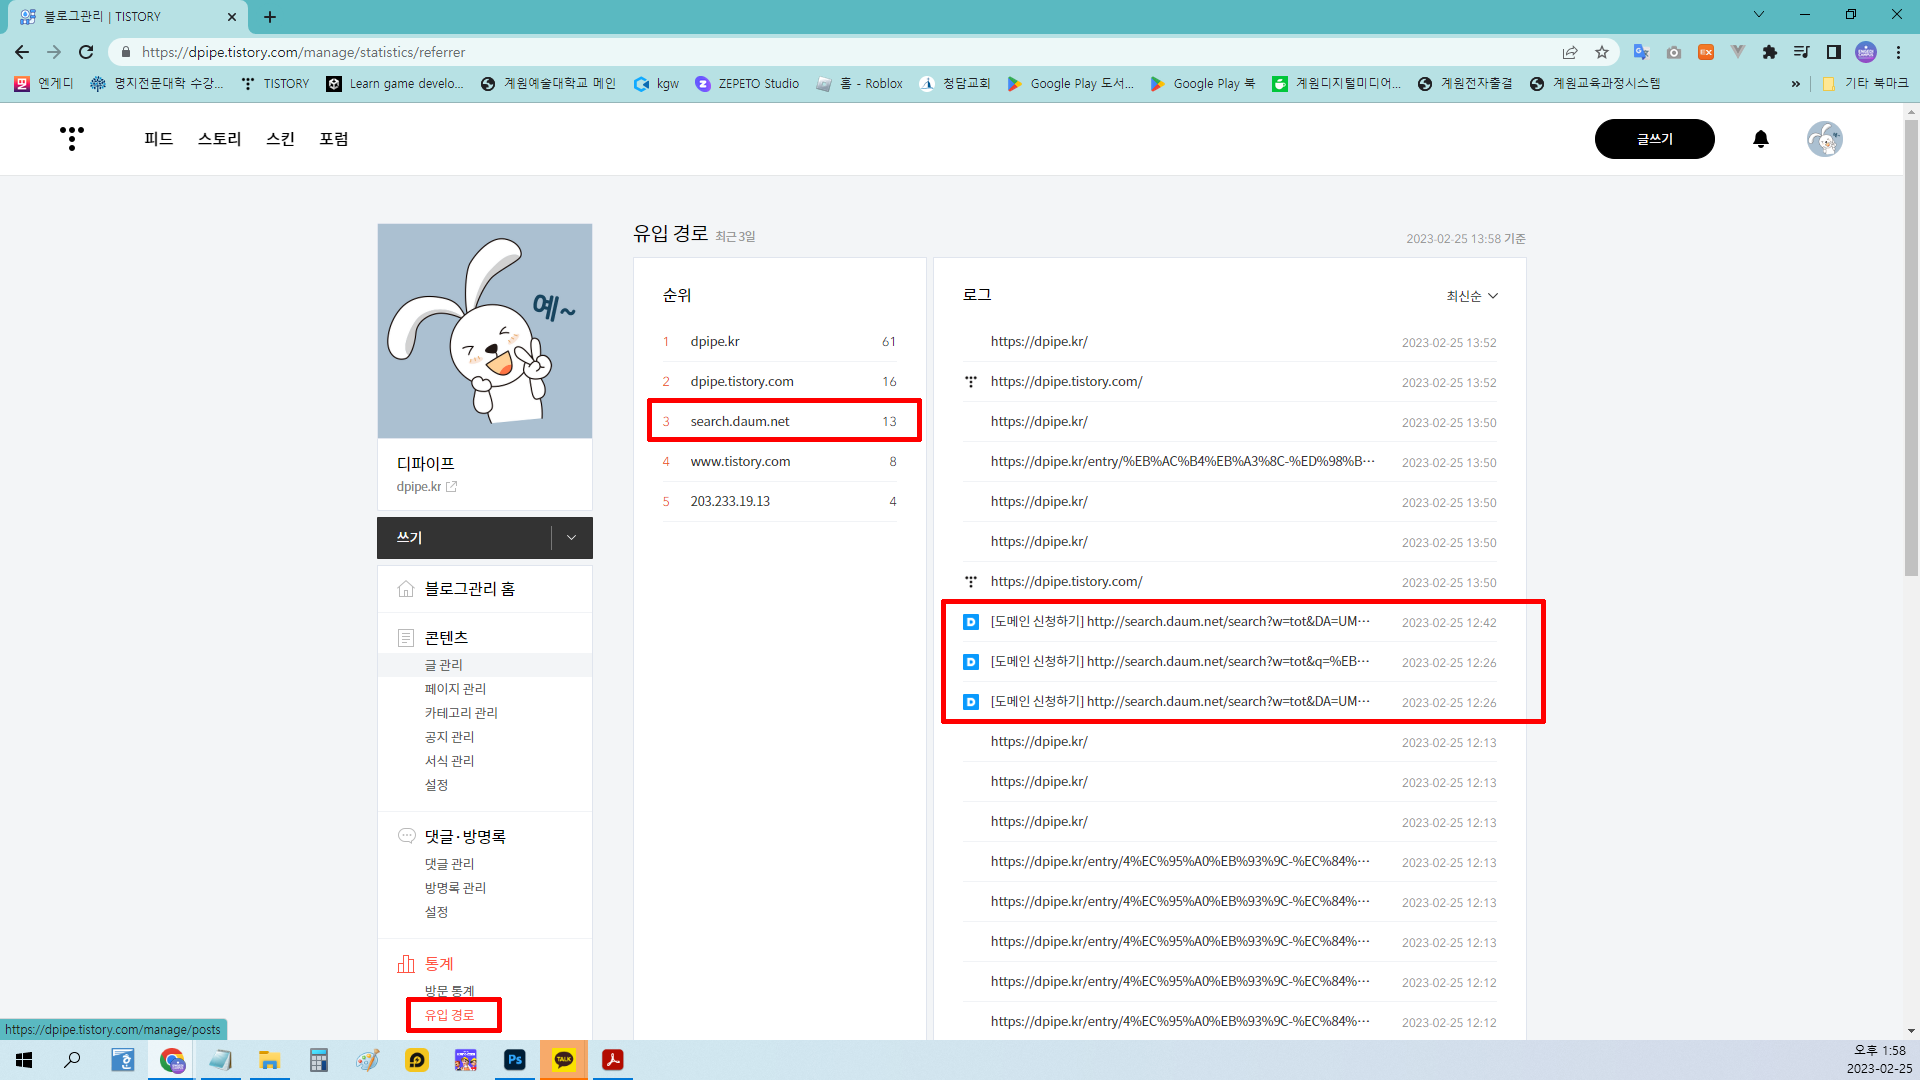Click the rabbit blog profile image
The image size is (1920, 1080).
pos(485,331)
